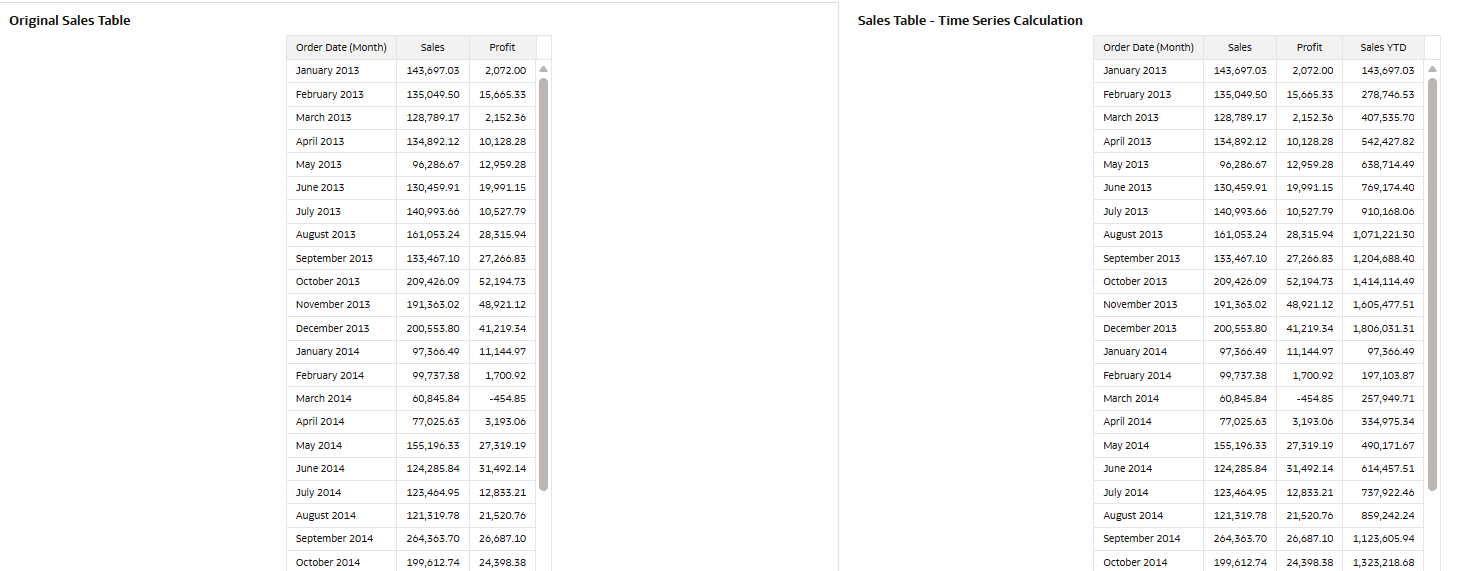Click the Time Series table vertical scrollbar thumb
Viewport: 1472px width, 571px height.
[1432, 284]
